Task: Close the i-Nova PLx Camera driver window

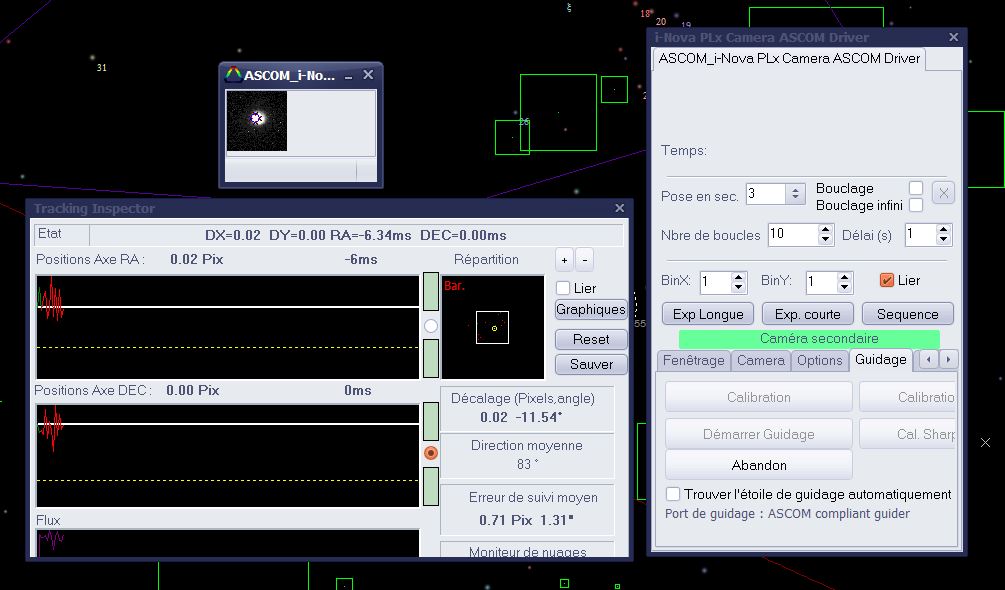Action: pyautogui.click(x=954, y=37)
